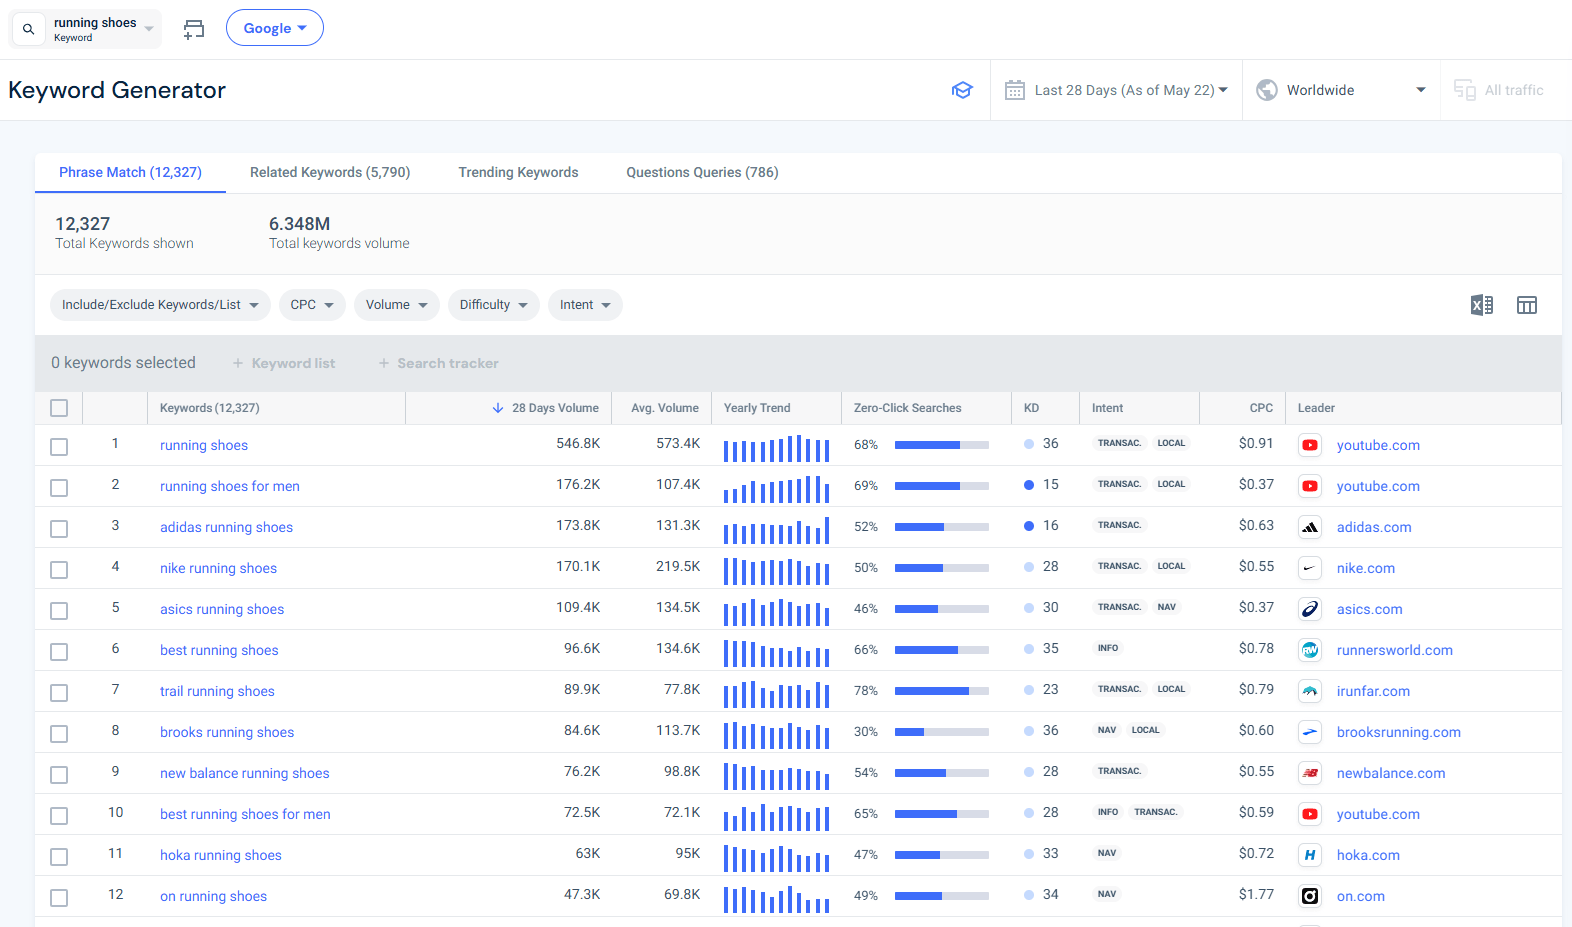This screenshot has height=927, width=1572.
Task: Open the education graduation cap icon
Action: pos(962,90)
